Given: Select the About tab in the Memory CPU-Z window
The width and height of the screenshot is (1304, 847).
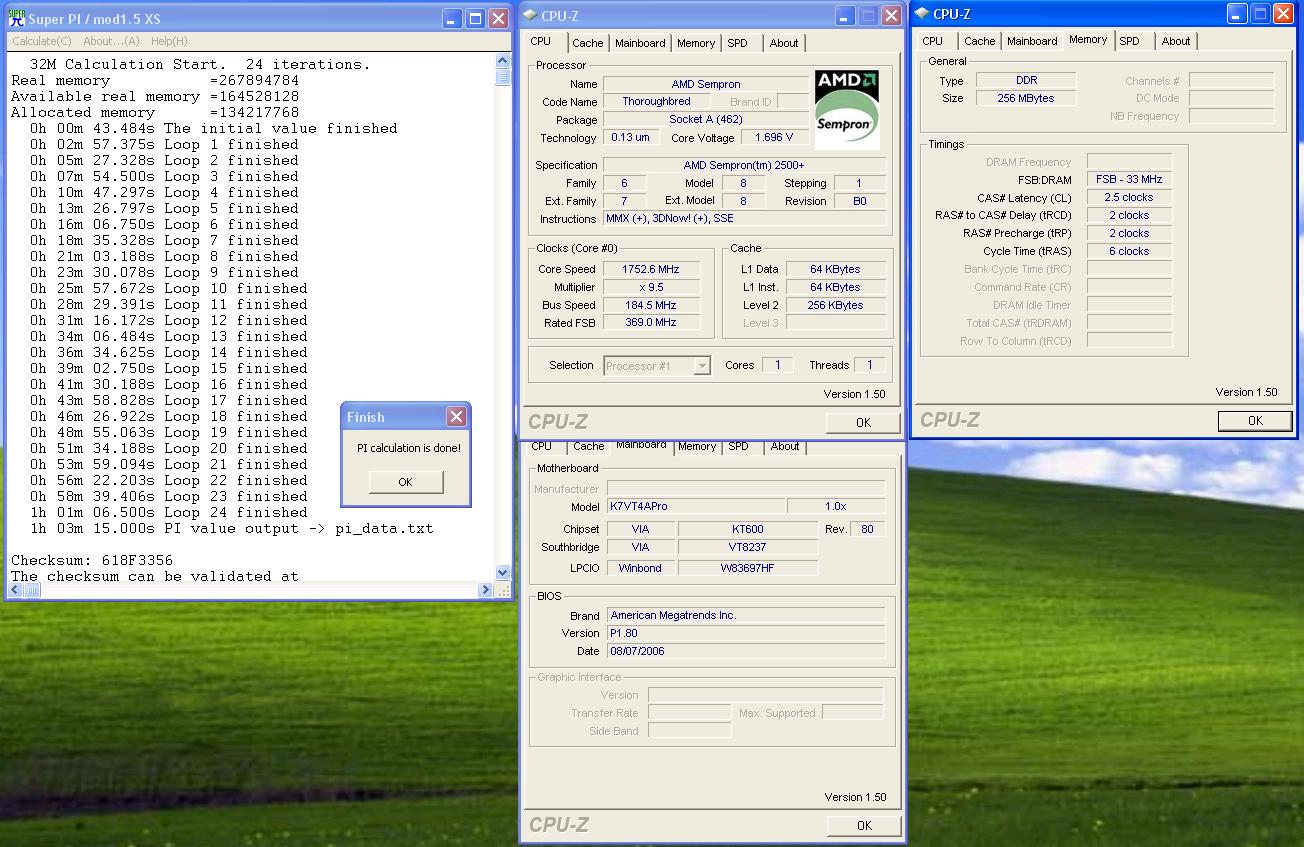Looking at the screenshot, I should [1176, 41].
